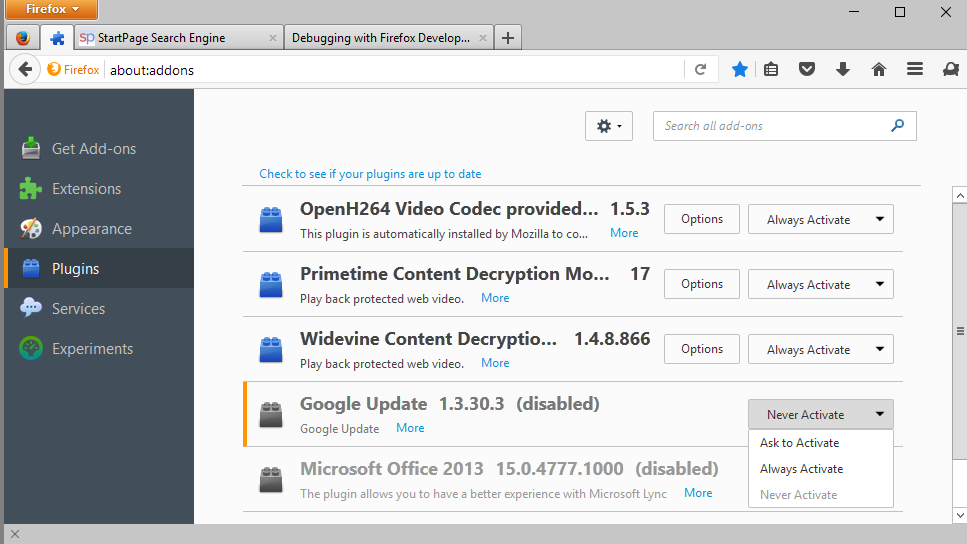Image resolution: width=967 pixels, height=544 pixels.
Task: Select Always Activate in the open list
Action: click(x=821, y=469)
